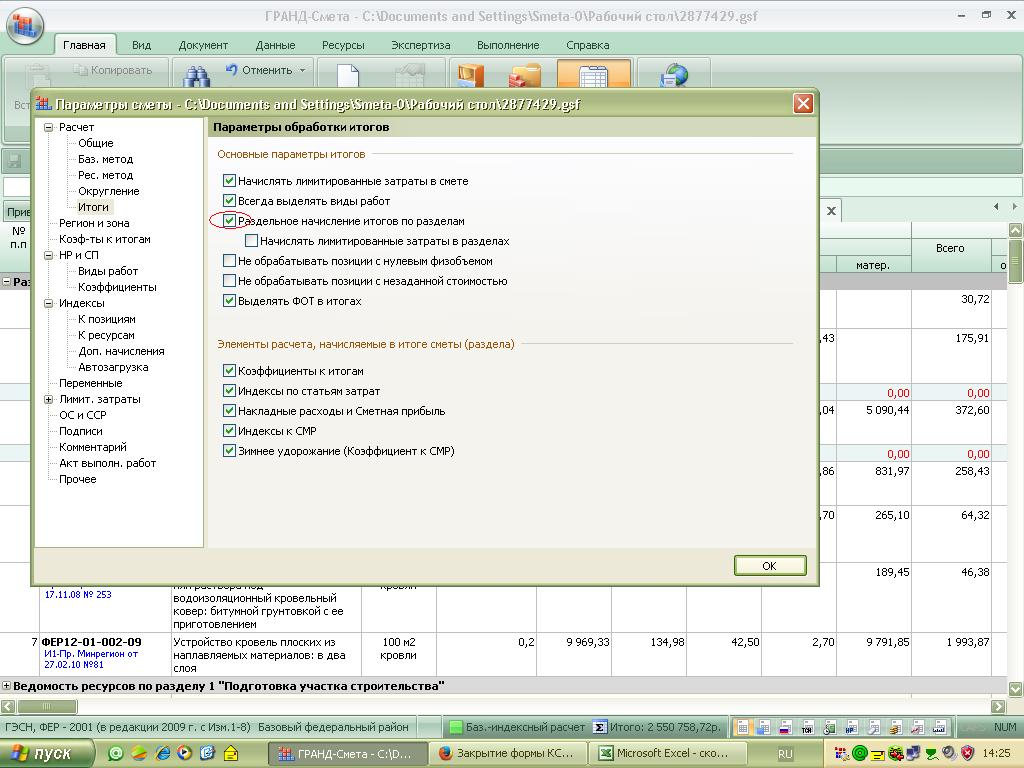
Task: Select Округление in the settings tree
Action: coord(109,191)
